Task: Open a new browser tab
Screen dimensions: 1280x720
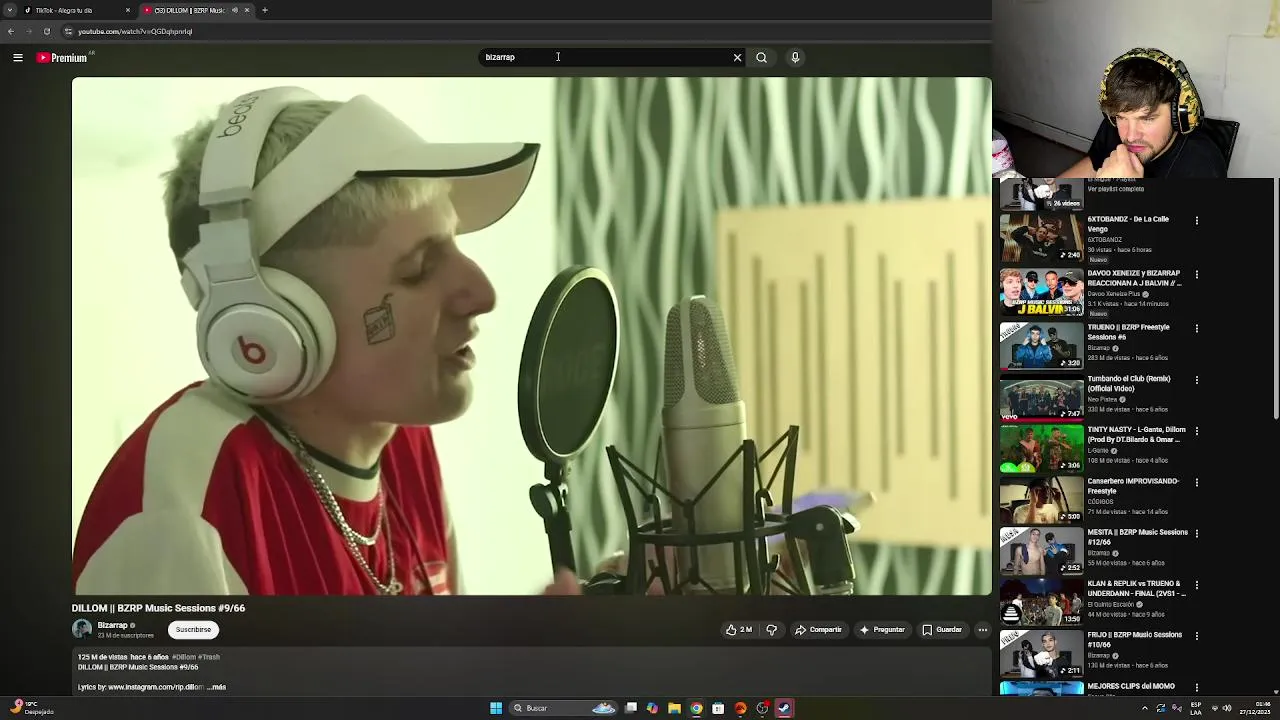Action: point(265,10)
